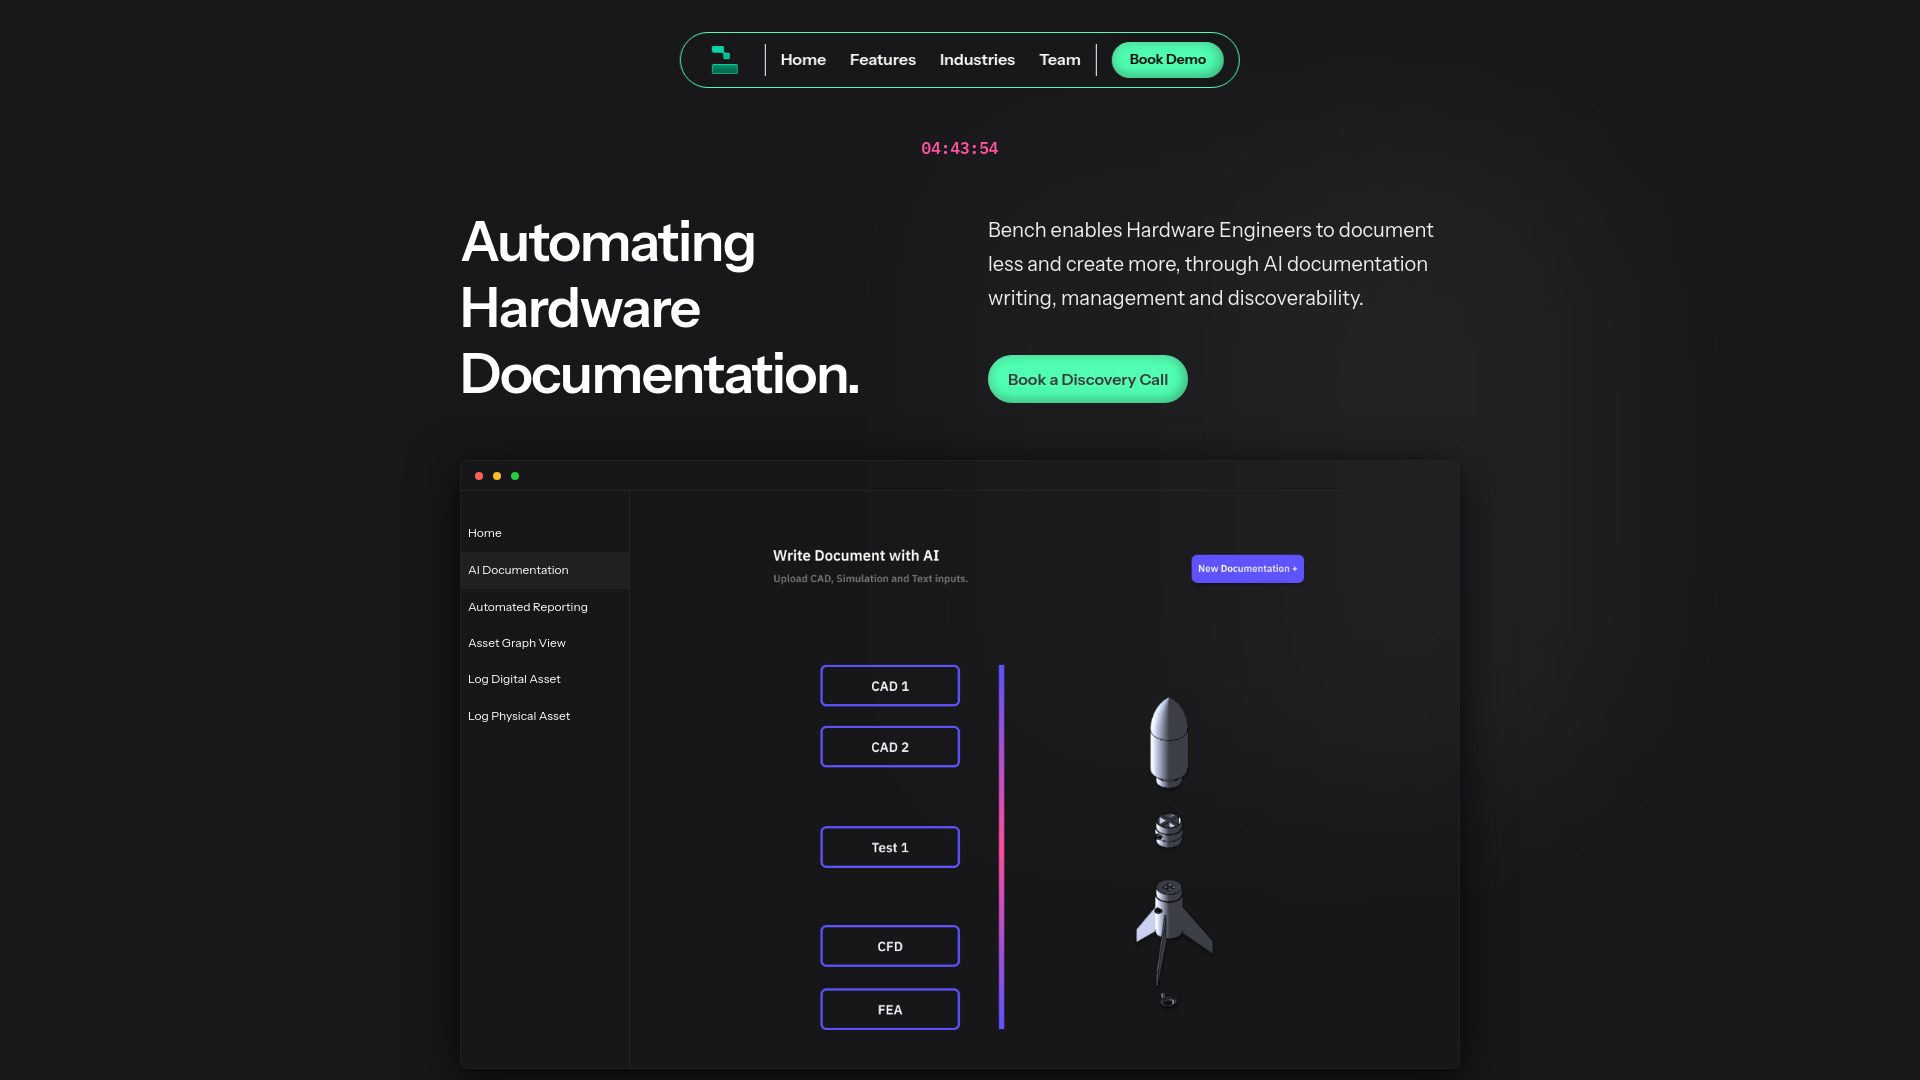
Task: Select the Asset Graph View sidebar icon
Action: 516,642
